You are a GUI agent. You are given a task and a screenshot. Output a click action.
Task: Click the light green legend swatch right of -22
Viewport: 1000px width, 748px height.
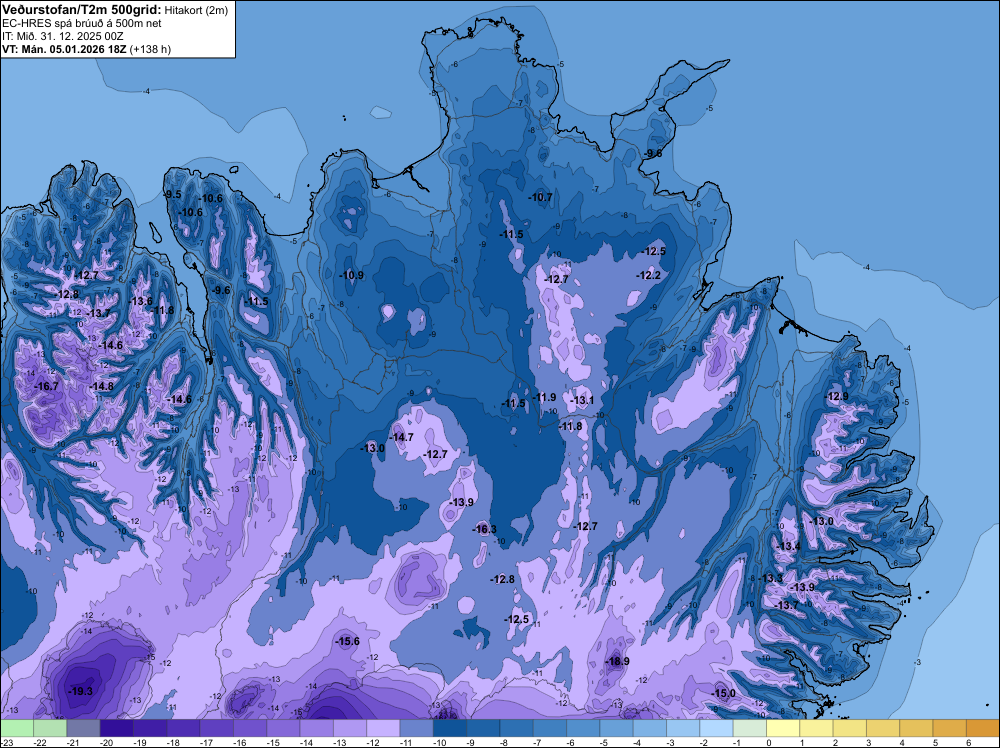[x=50, y=728]
